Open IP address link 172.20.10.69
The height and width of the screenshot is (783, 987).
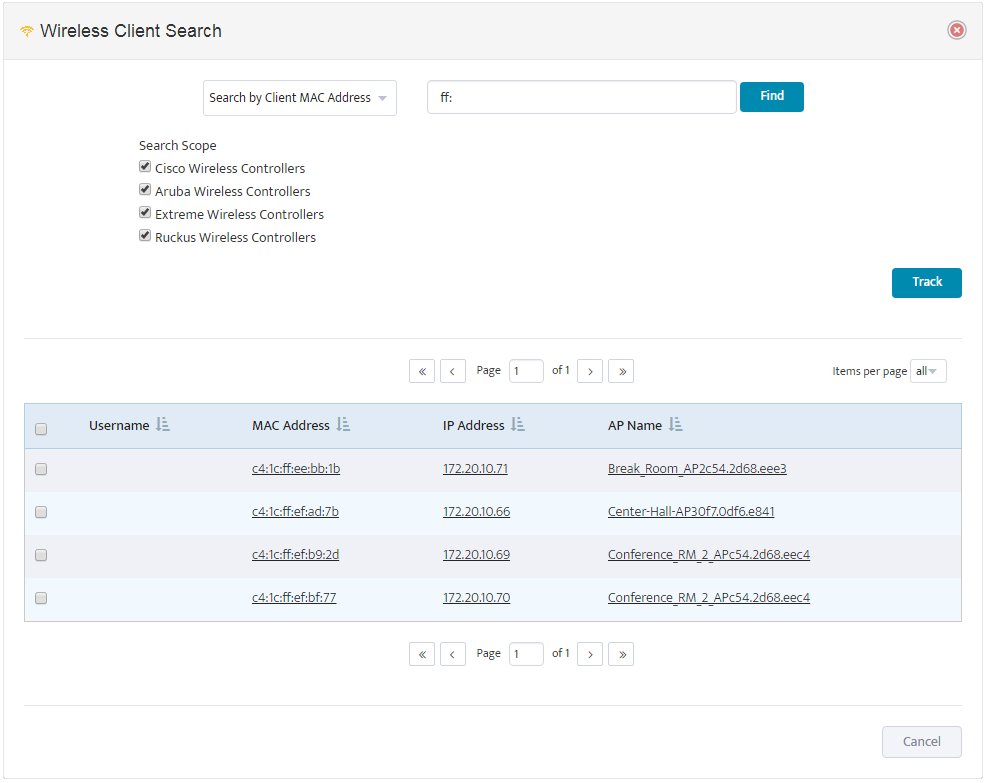pyautogui.click(x=477, y=555)
